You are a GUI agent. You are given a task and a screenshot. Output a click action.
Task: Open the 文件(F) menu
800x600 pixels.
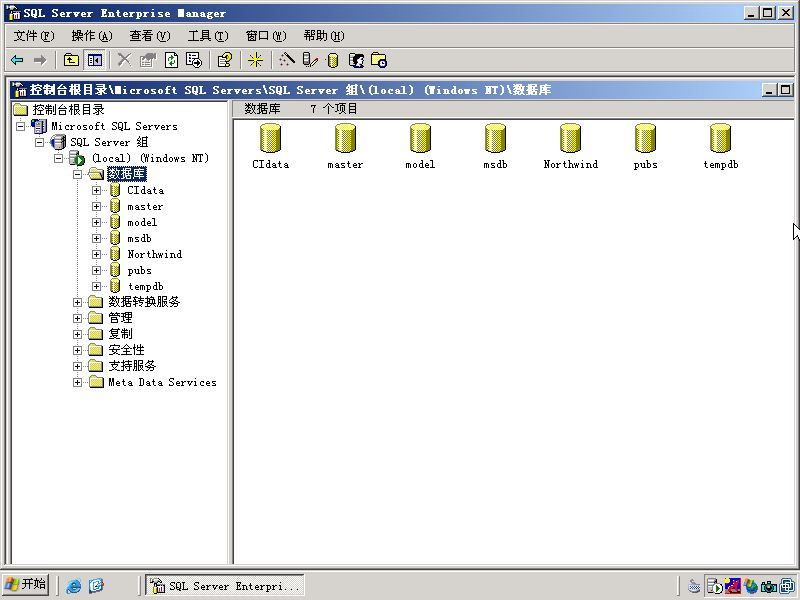click(34, 36)
